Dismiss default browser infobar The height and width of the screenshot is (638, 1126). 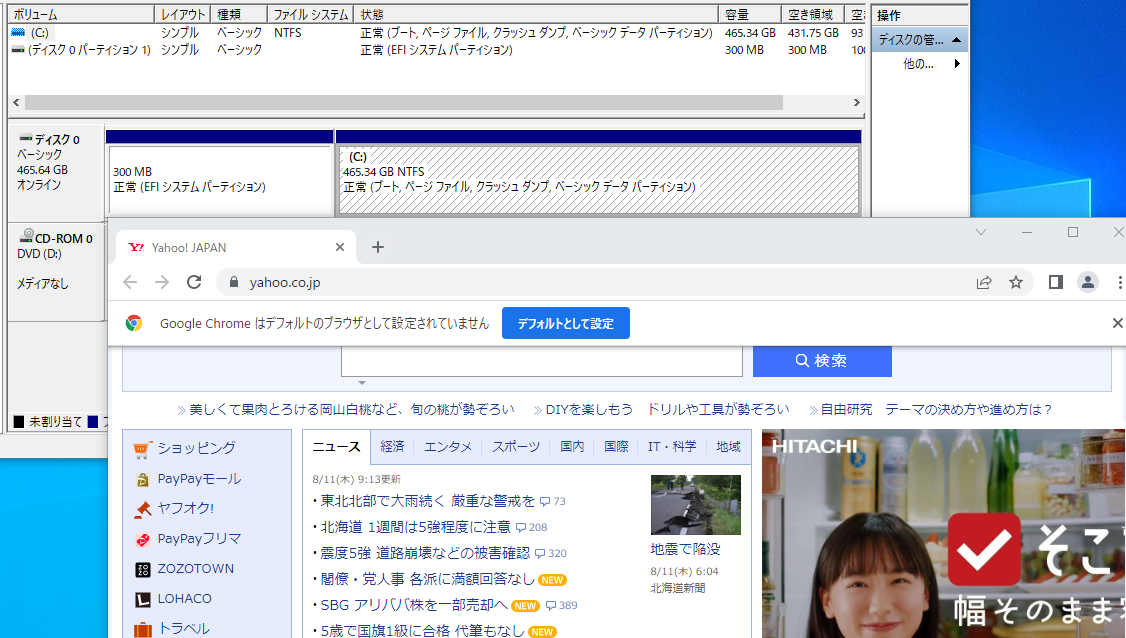pos(1117,323)
